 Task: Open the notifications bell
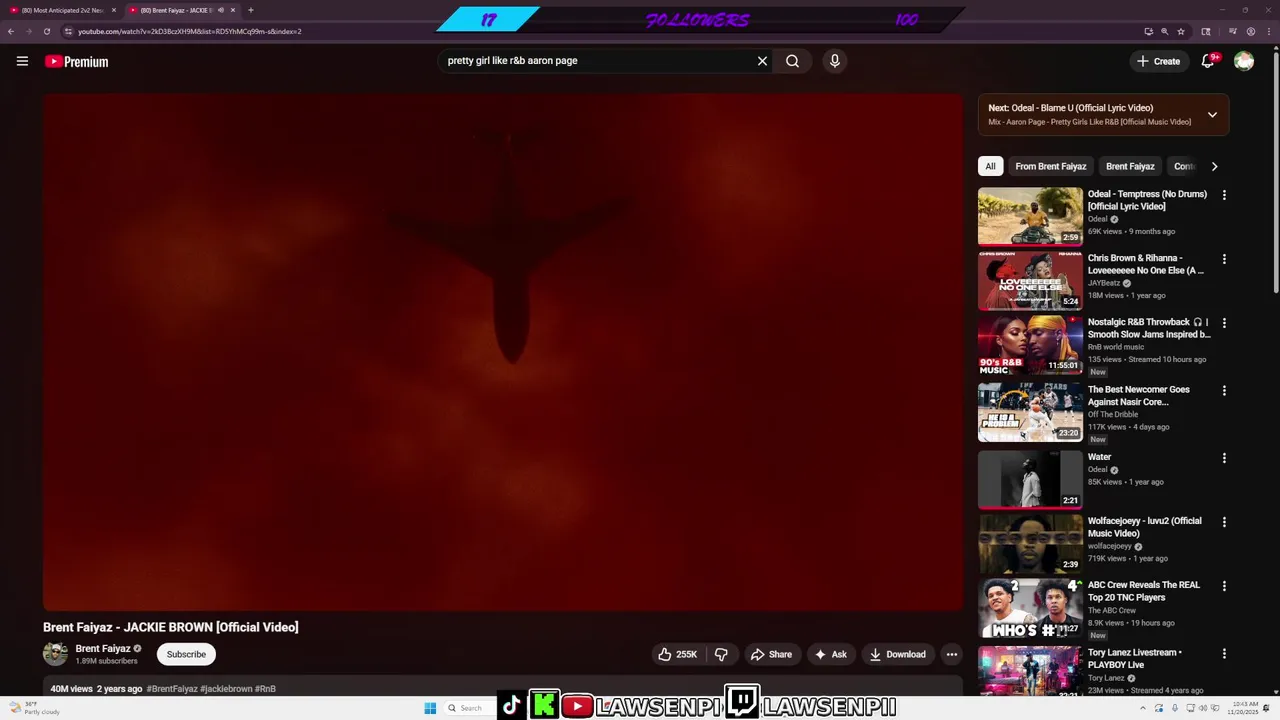coord(1208,61)
